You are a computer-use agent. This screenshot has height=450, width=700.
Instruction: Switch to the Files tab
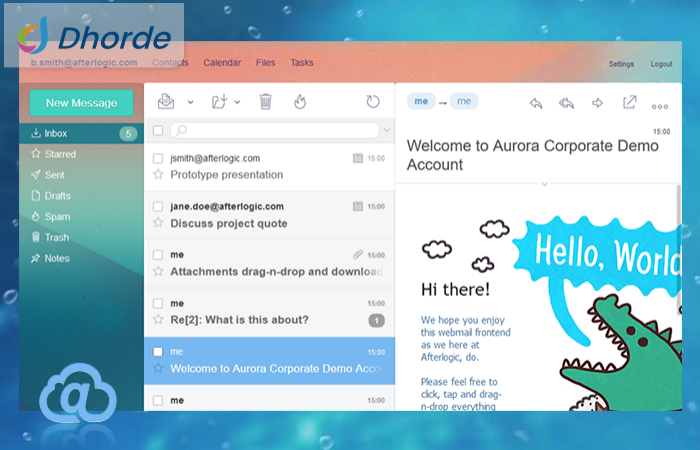click(x=266, y=62)
